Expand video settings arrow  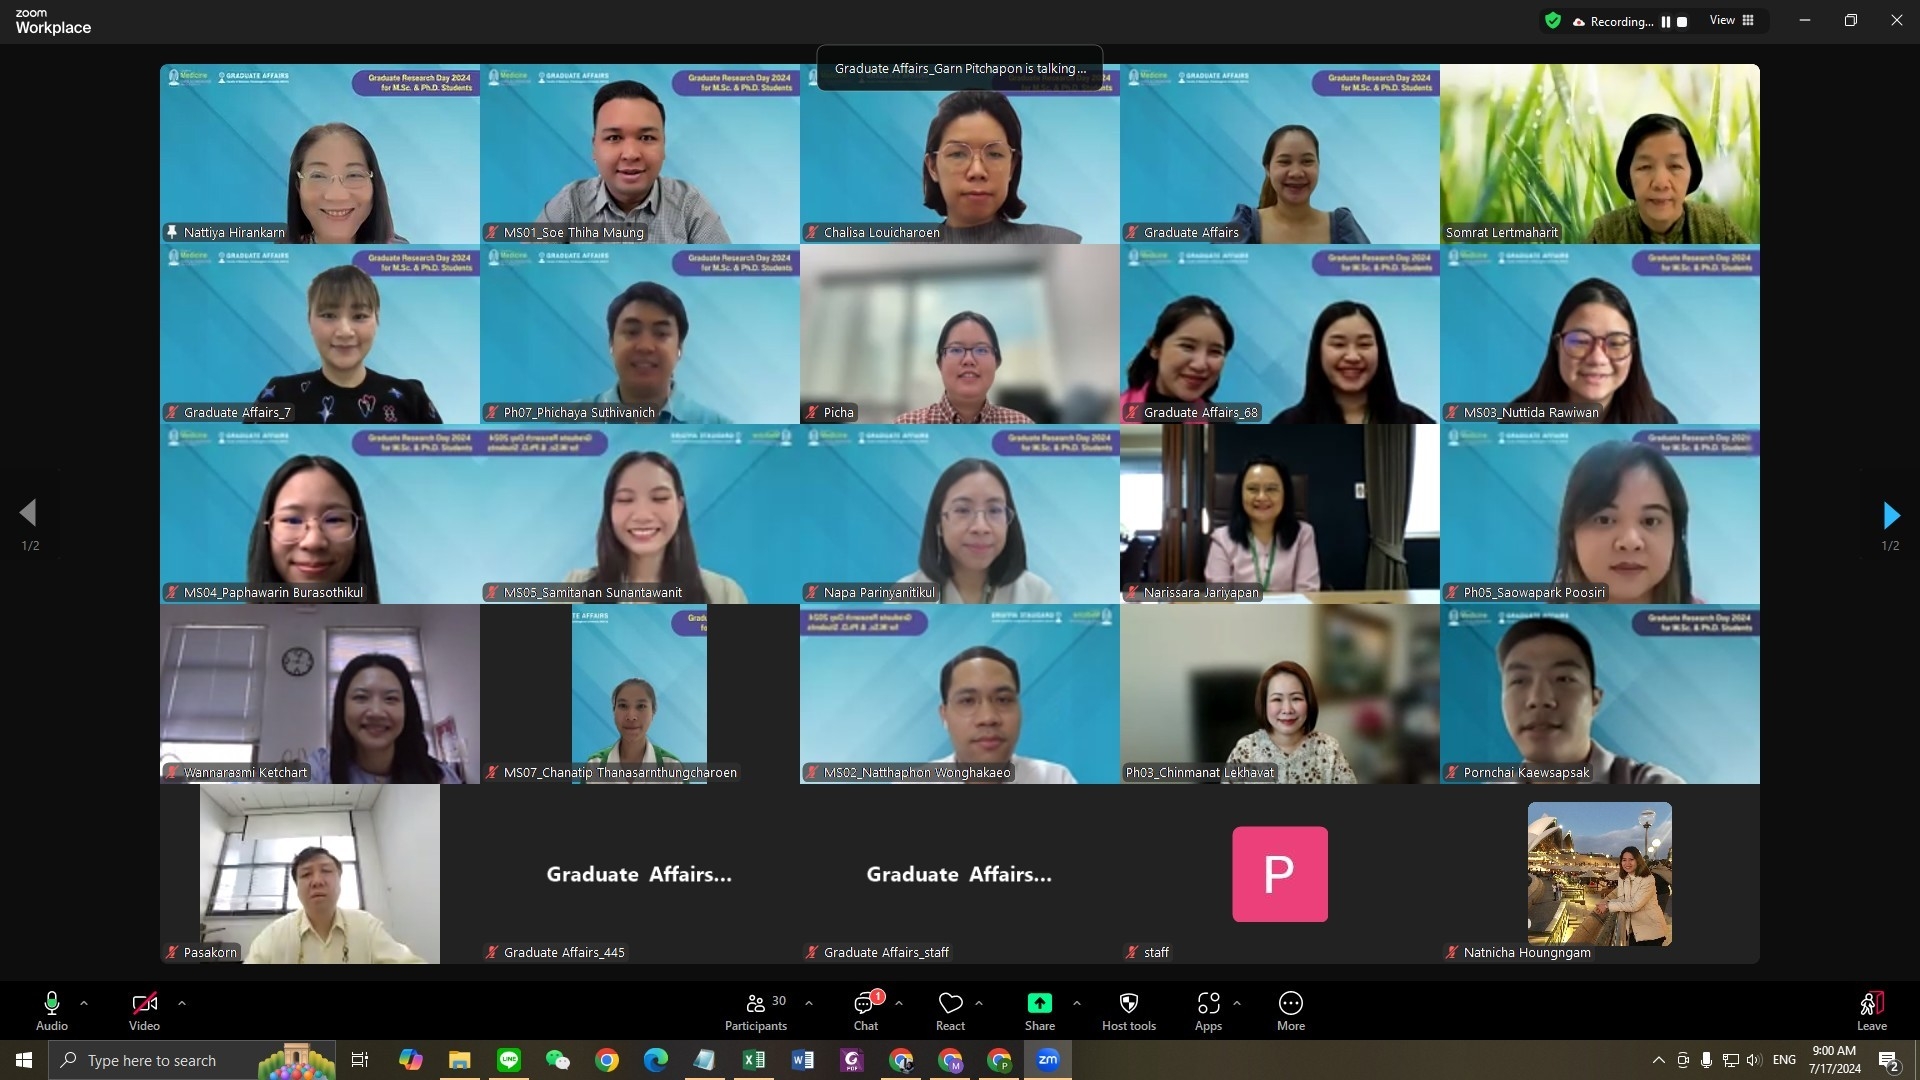181,1002
